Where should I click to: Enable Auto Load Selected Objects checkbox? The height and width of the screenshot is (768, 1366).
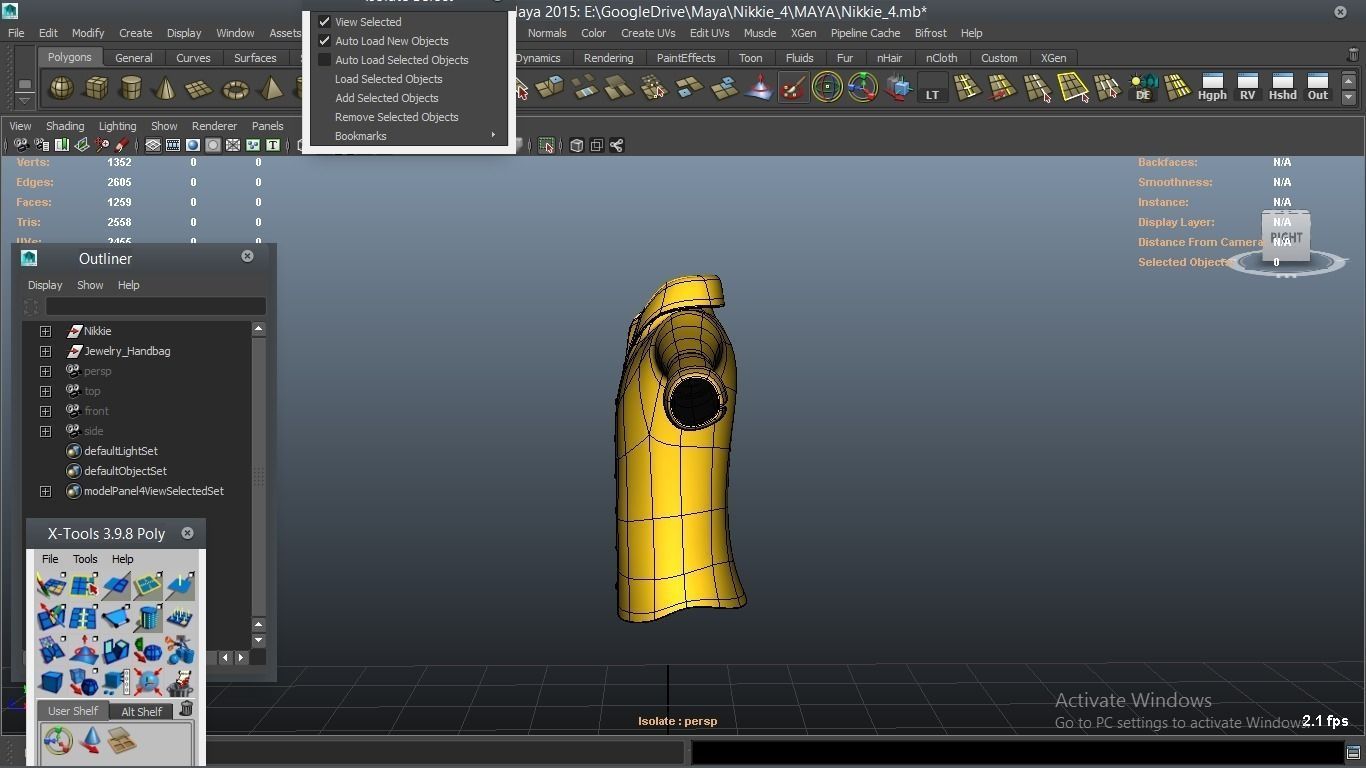[324, 60]
